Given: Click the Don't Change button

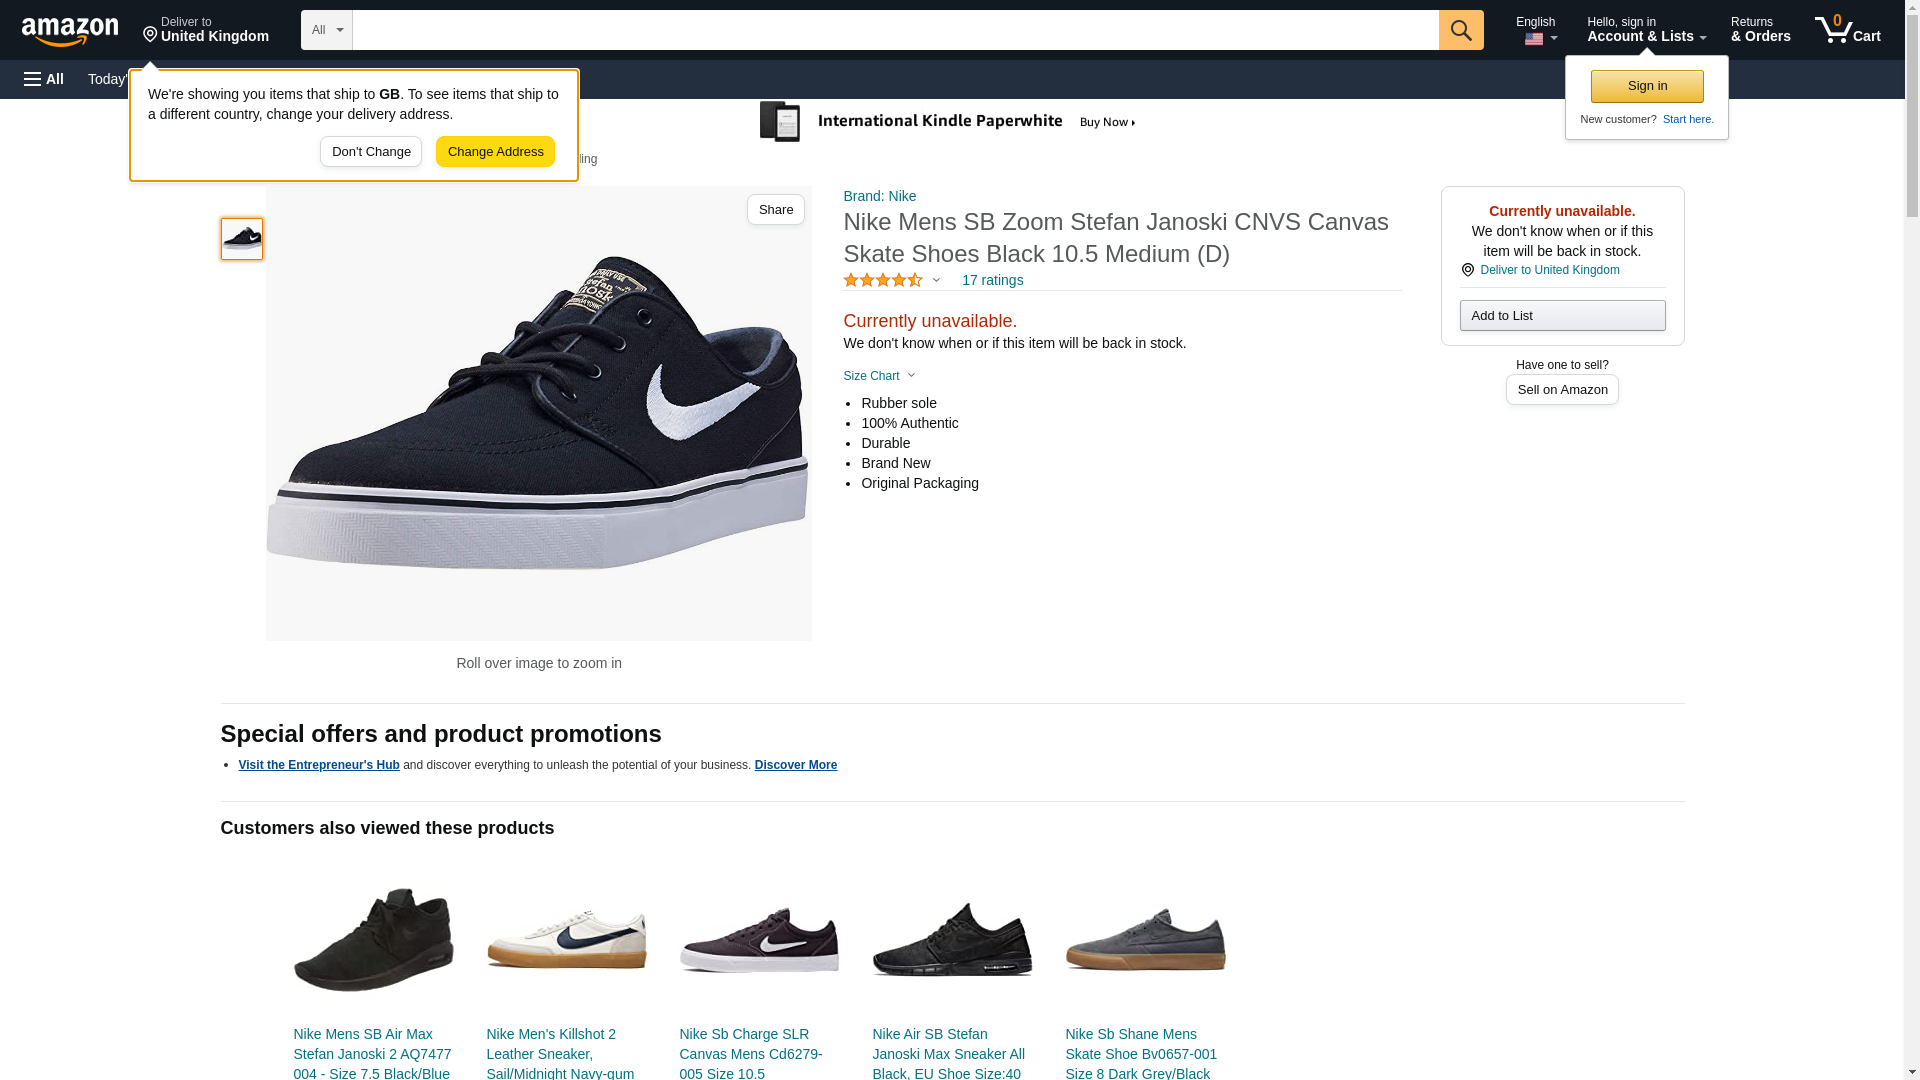Looking at the screenshot, I should click(x=371, y=152).
